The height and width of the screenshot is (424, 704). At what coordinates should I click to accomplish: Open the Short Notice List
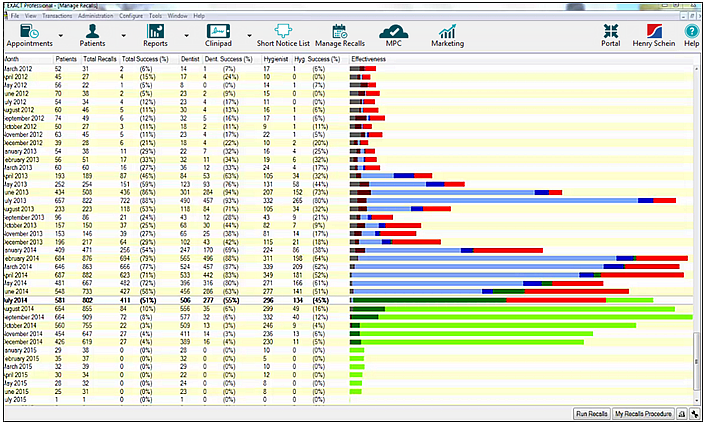[283, 35]
